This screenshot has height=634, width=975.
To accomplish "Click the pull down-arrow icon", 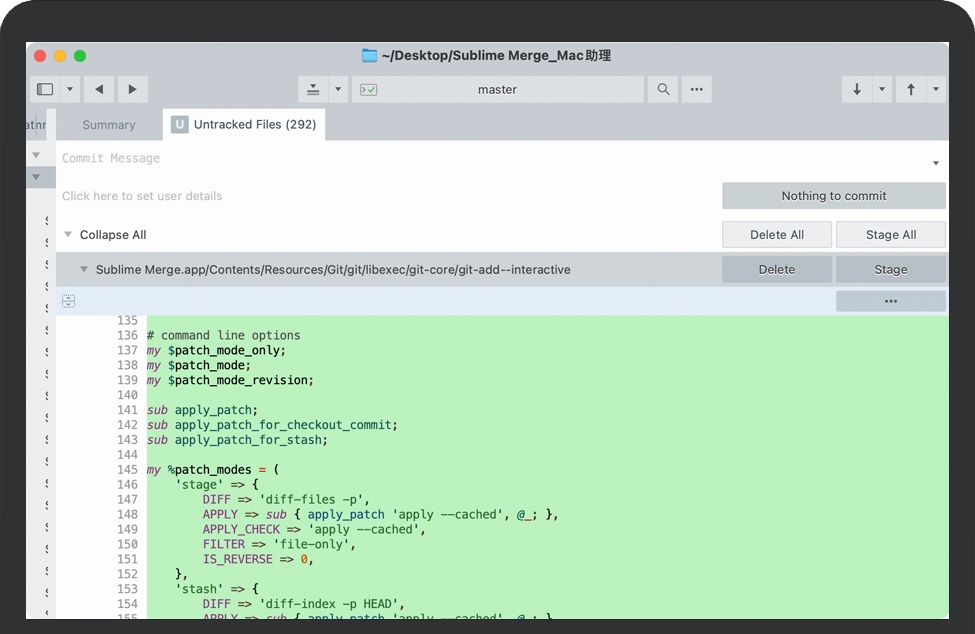I will [x=857, y=89].
